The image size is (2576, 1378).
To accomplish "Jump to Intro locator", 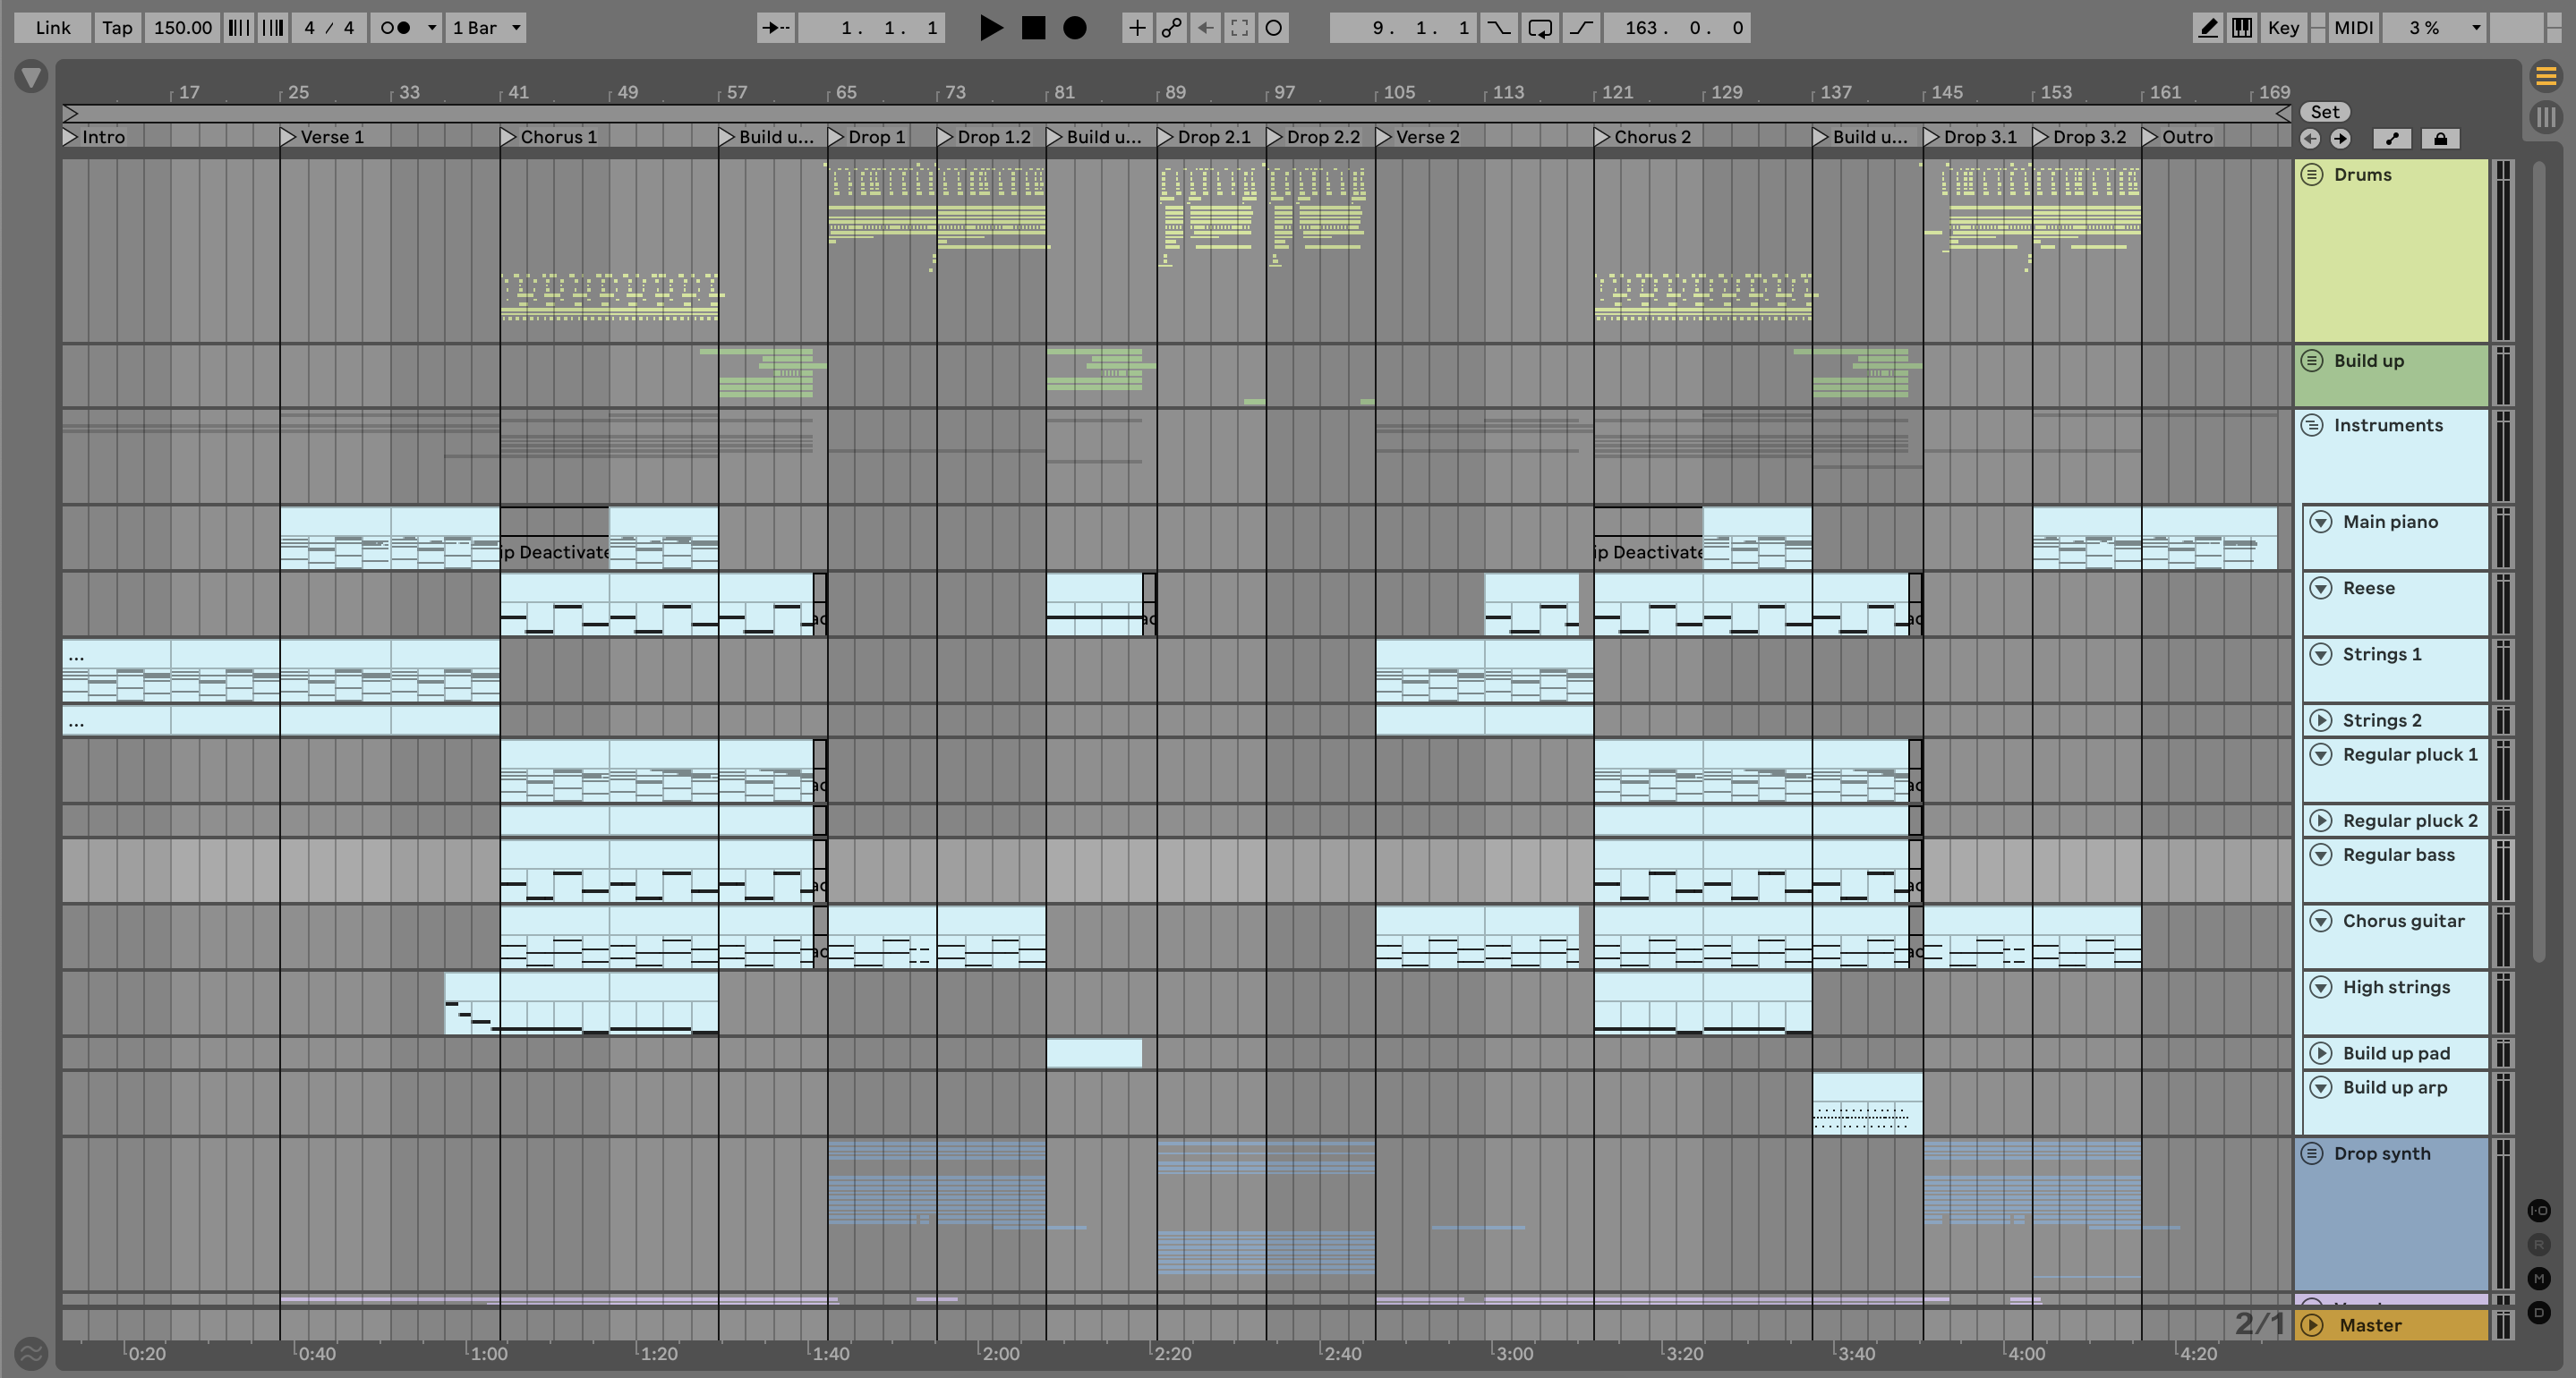I will click(x=95, y=137).
